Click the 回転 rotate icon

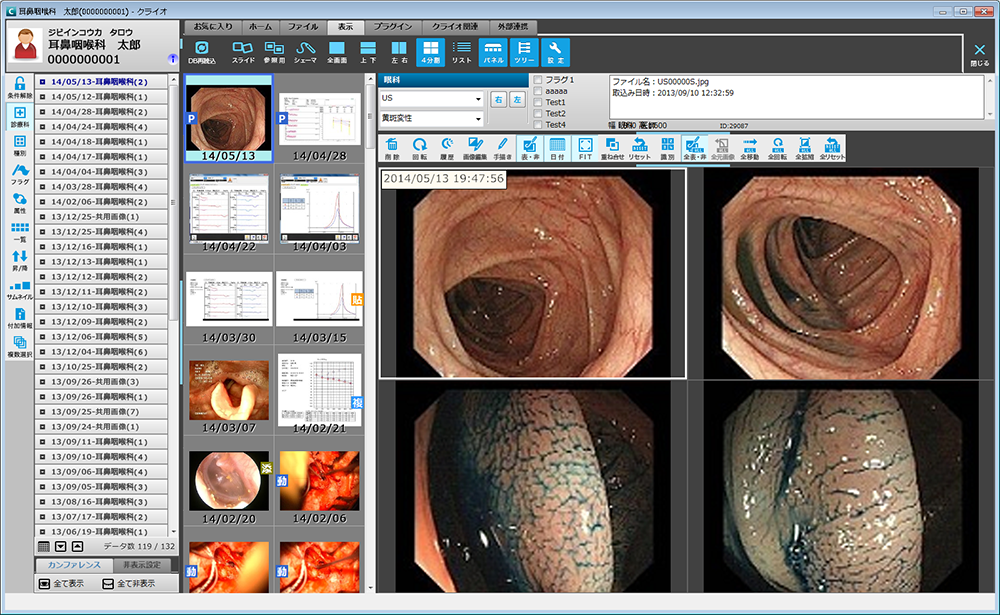(x=420, y=148)
